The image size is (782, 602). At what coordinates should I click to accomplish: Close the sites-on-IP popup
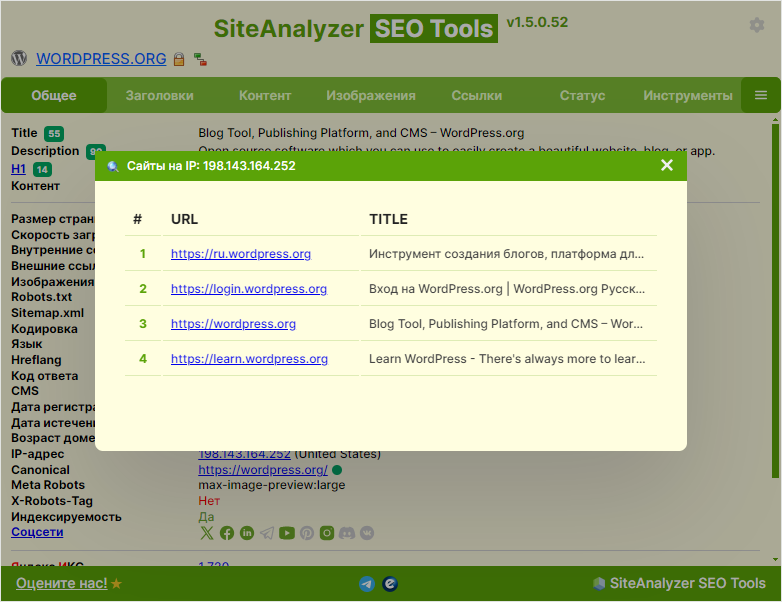point(666,165)
